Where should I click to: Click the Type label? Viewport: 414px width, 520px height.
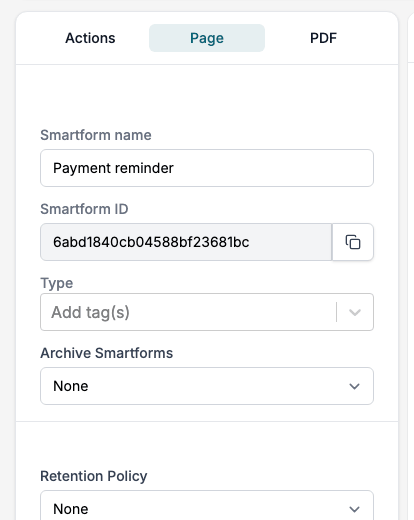[56, 283]
